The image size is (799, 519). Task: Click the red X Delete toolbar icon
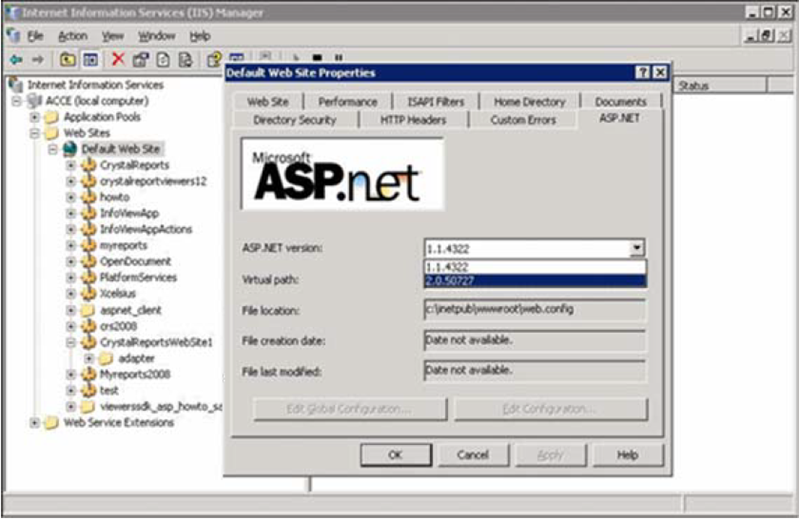[x=118, y=60]
